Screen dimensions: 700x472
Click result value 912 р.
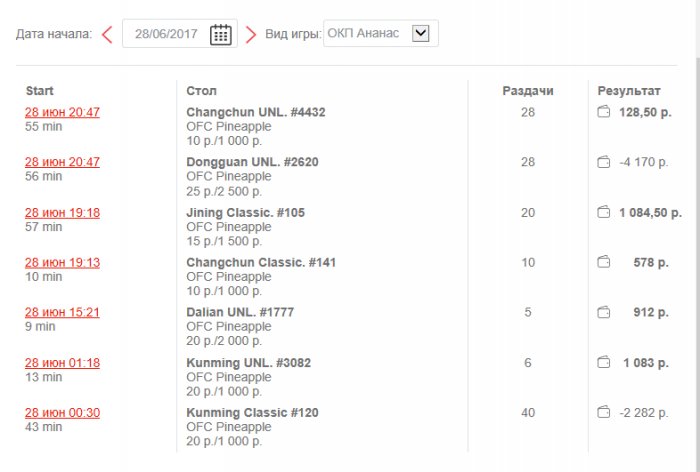pyautogui.click(x=651, y=312)
